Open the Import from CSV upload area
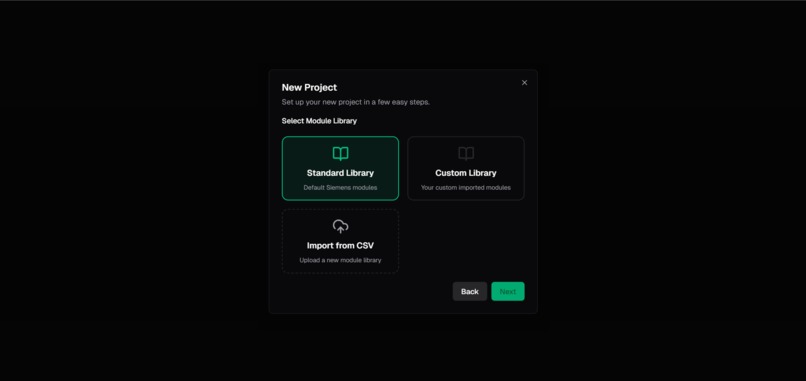The image size is (806, 381). pyautogui.click(x=340, y=241)
